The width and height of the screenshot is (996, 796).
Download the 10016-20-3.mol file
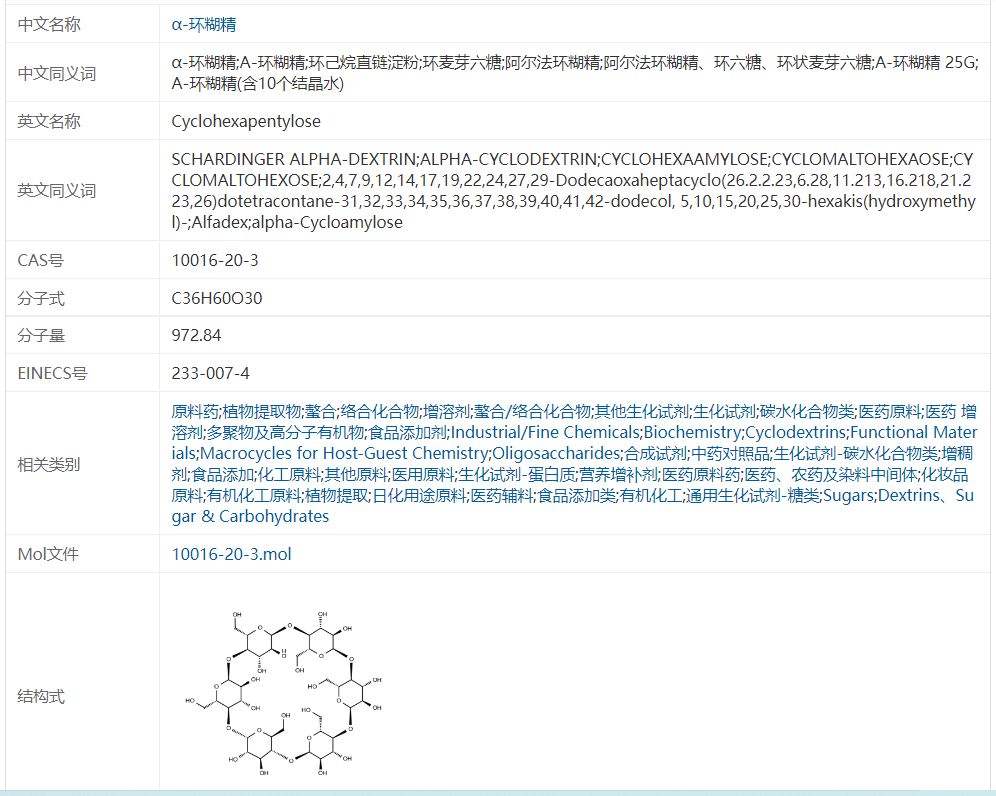click(231, 554)
